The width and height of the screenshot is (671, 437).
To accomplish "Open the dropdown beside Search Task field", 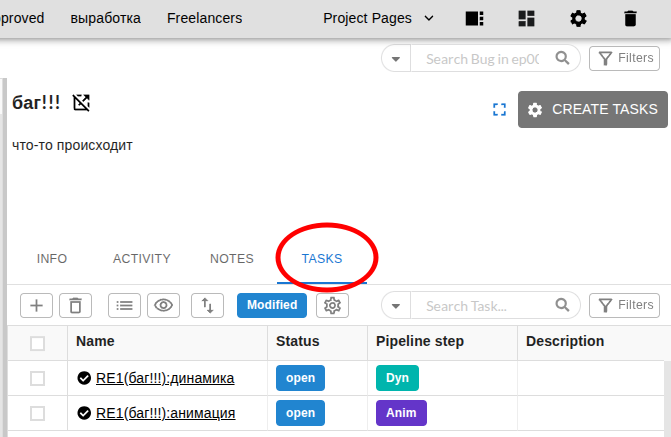I will tap(396, 306).
